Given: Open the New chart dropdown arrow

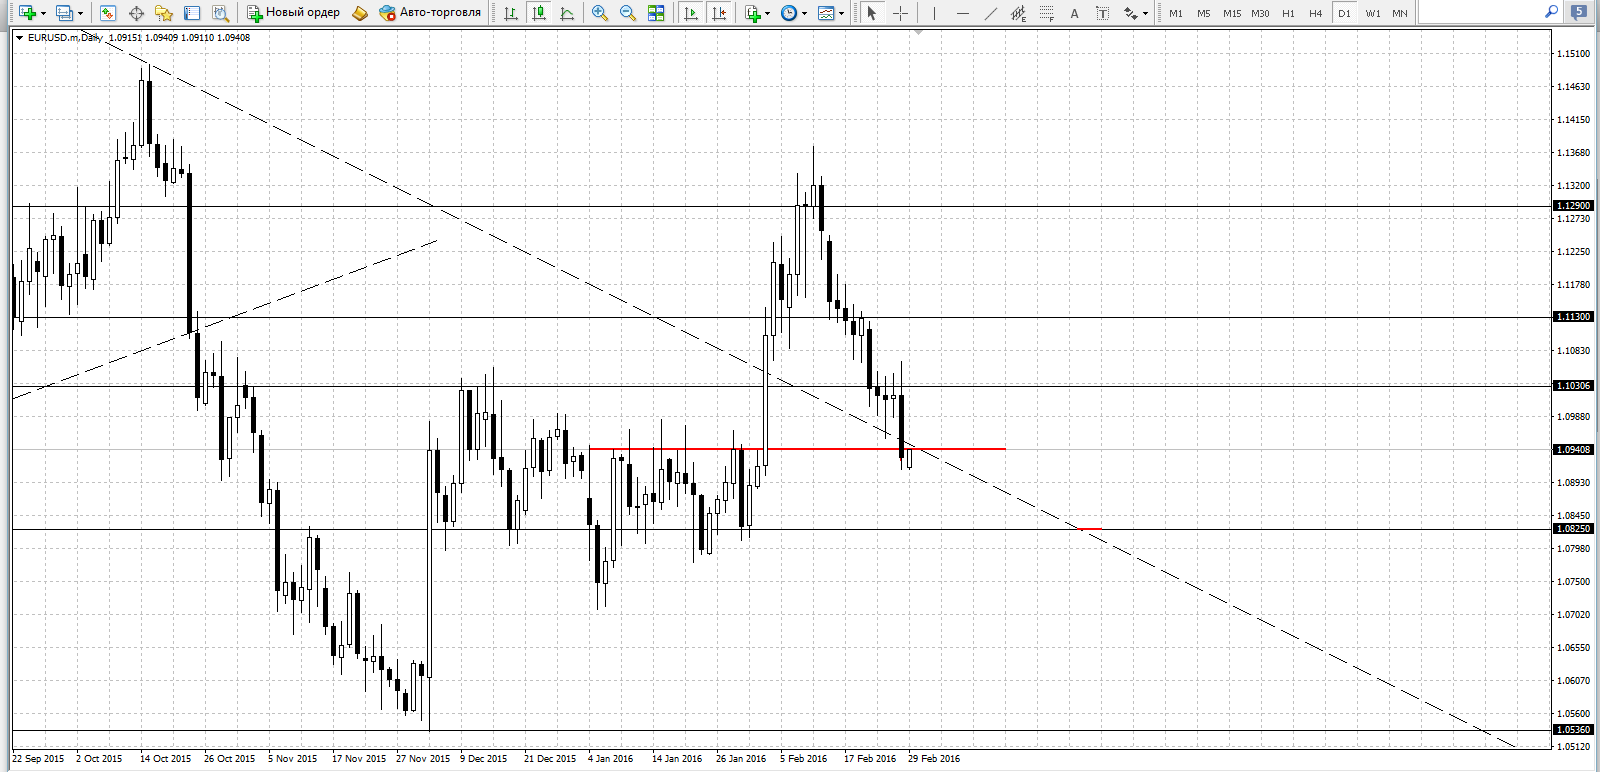Looking at the screenshot, I should (x=43, y=13).
